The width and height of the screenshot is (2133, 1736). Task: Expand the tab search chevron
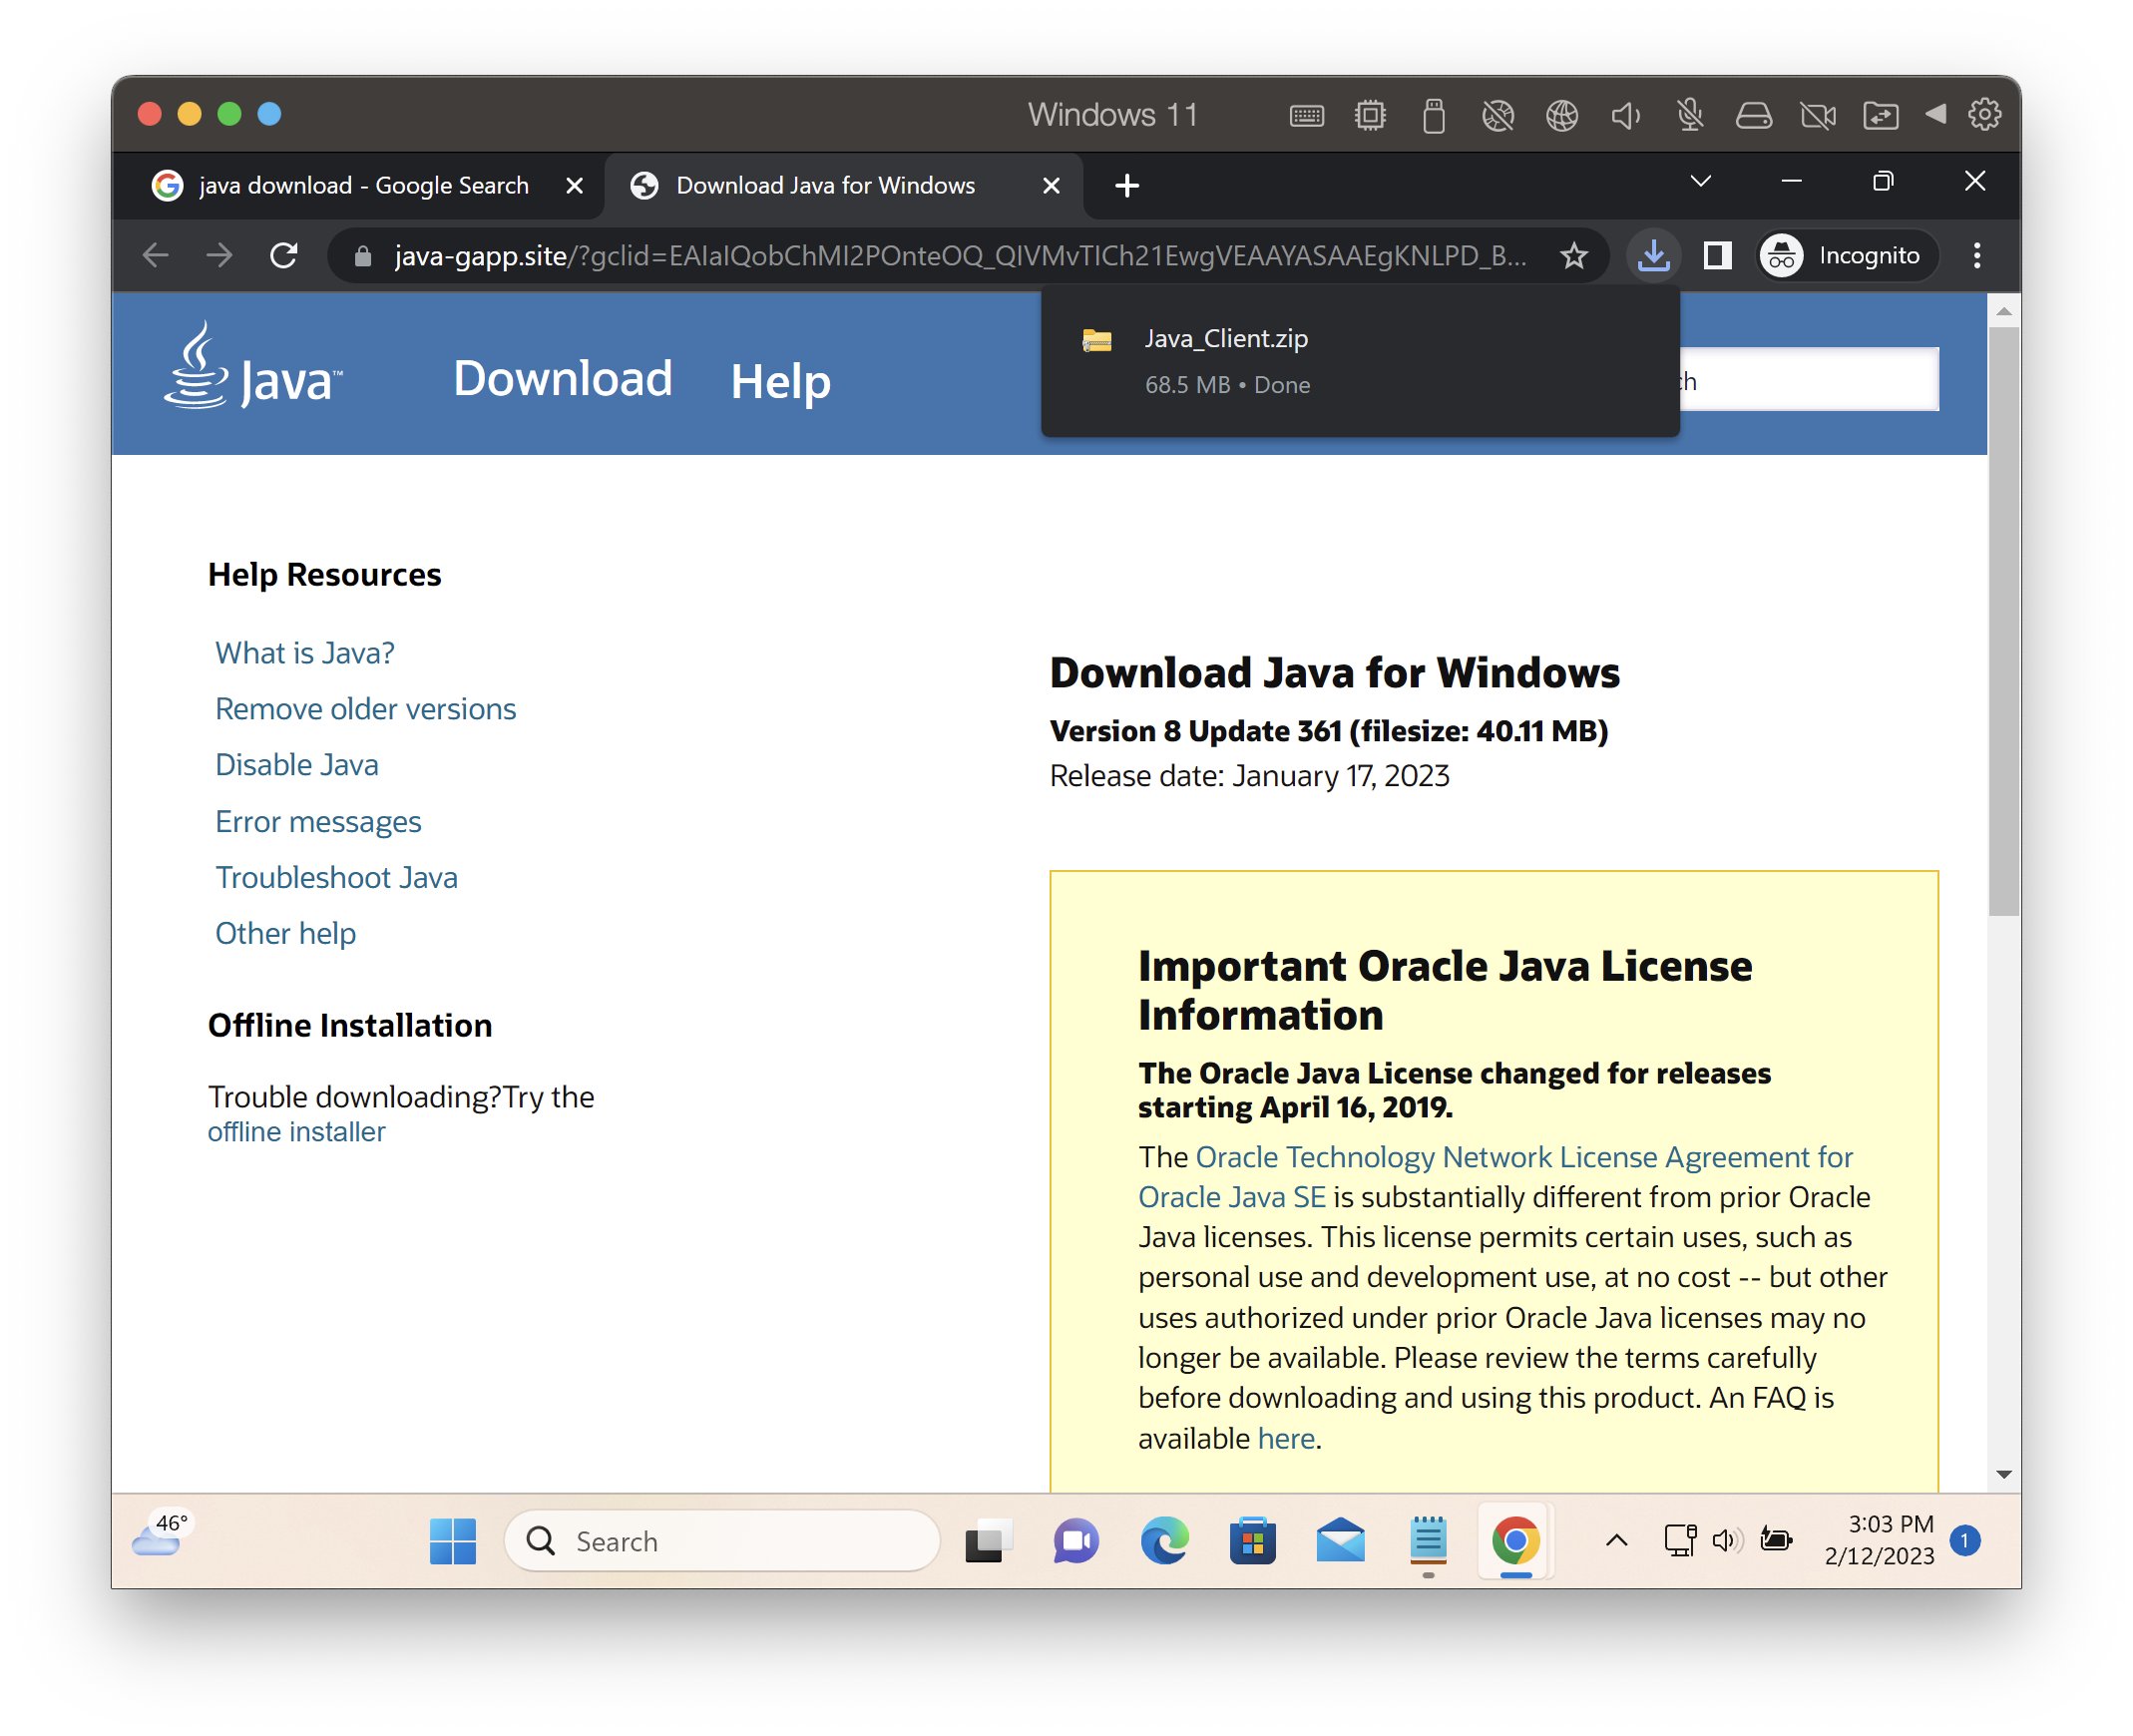coord(1700,181)
